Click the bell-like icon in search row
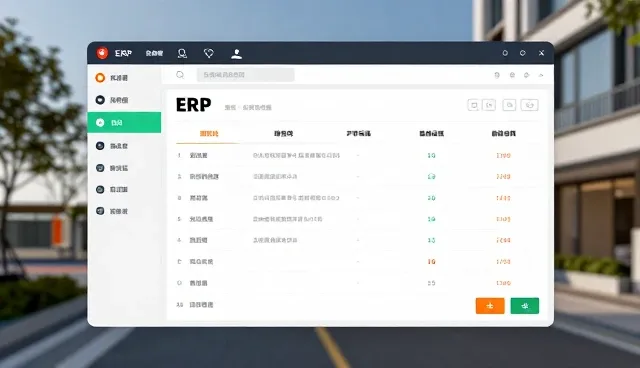This screenshot has height=368, width=640. coord(527,75)
